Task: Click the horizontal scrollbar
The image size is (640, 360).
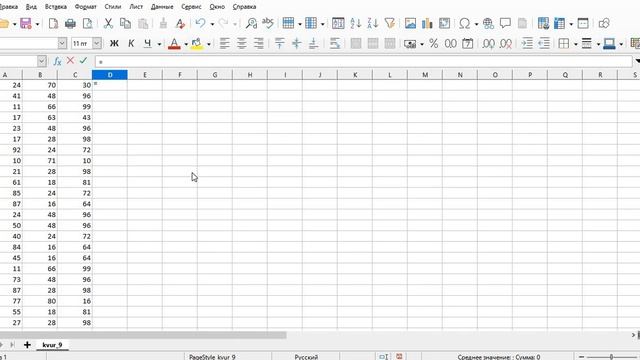Action: (143, 335)
